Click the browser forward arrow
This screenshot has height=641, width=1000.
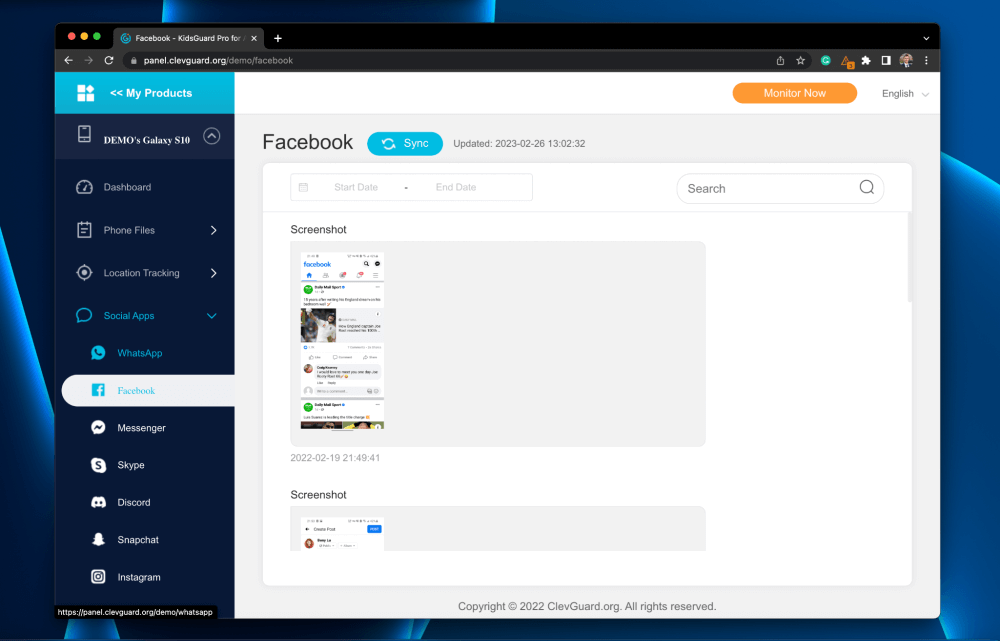(89, 61)
